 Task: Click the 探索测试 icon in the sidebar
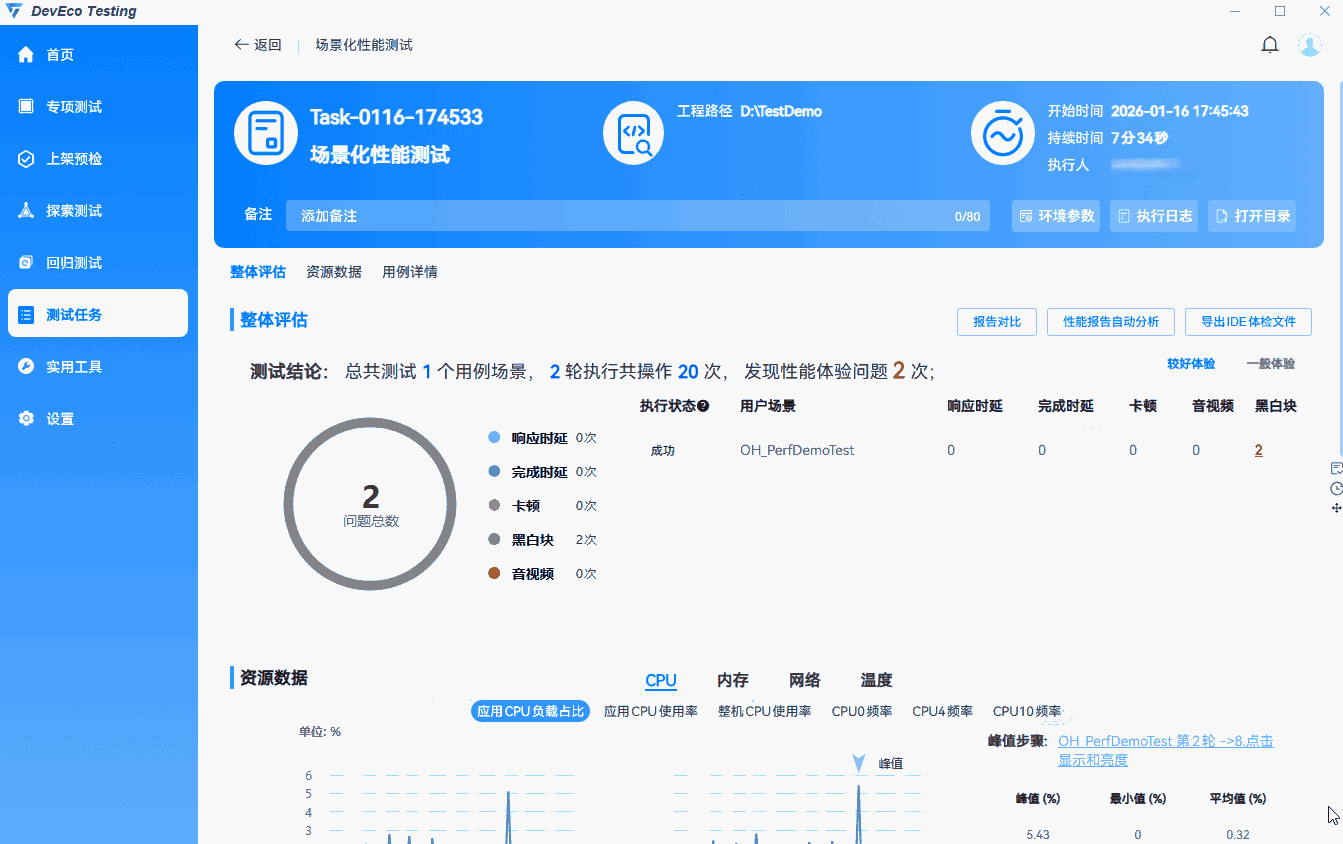pyautogui.click(x=26, y=211)
